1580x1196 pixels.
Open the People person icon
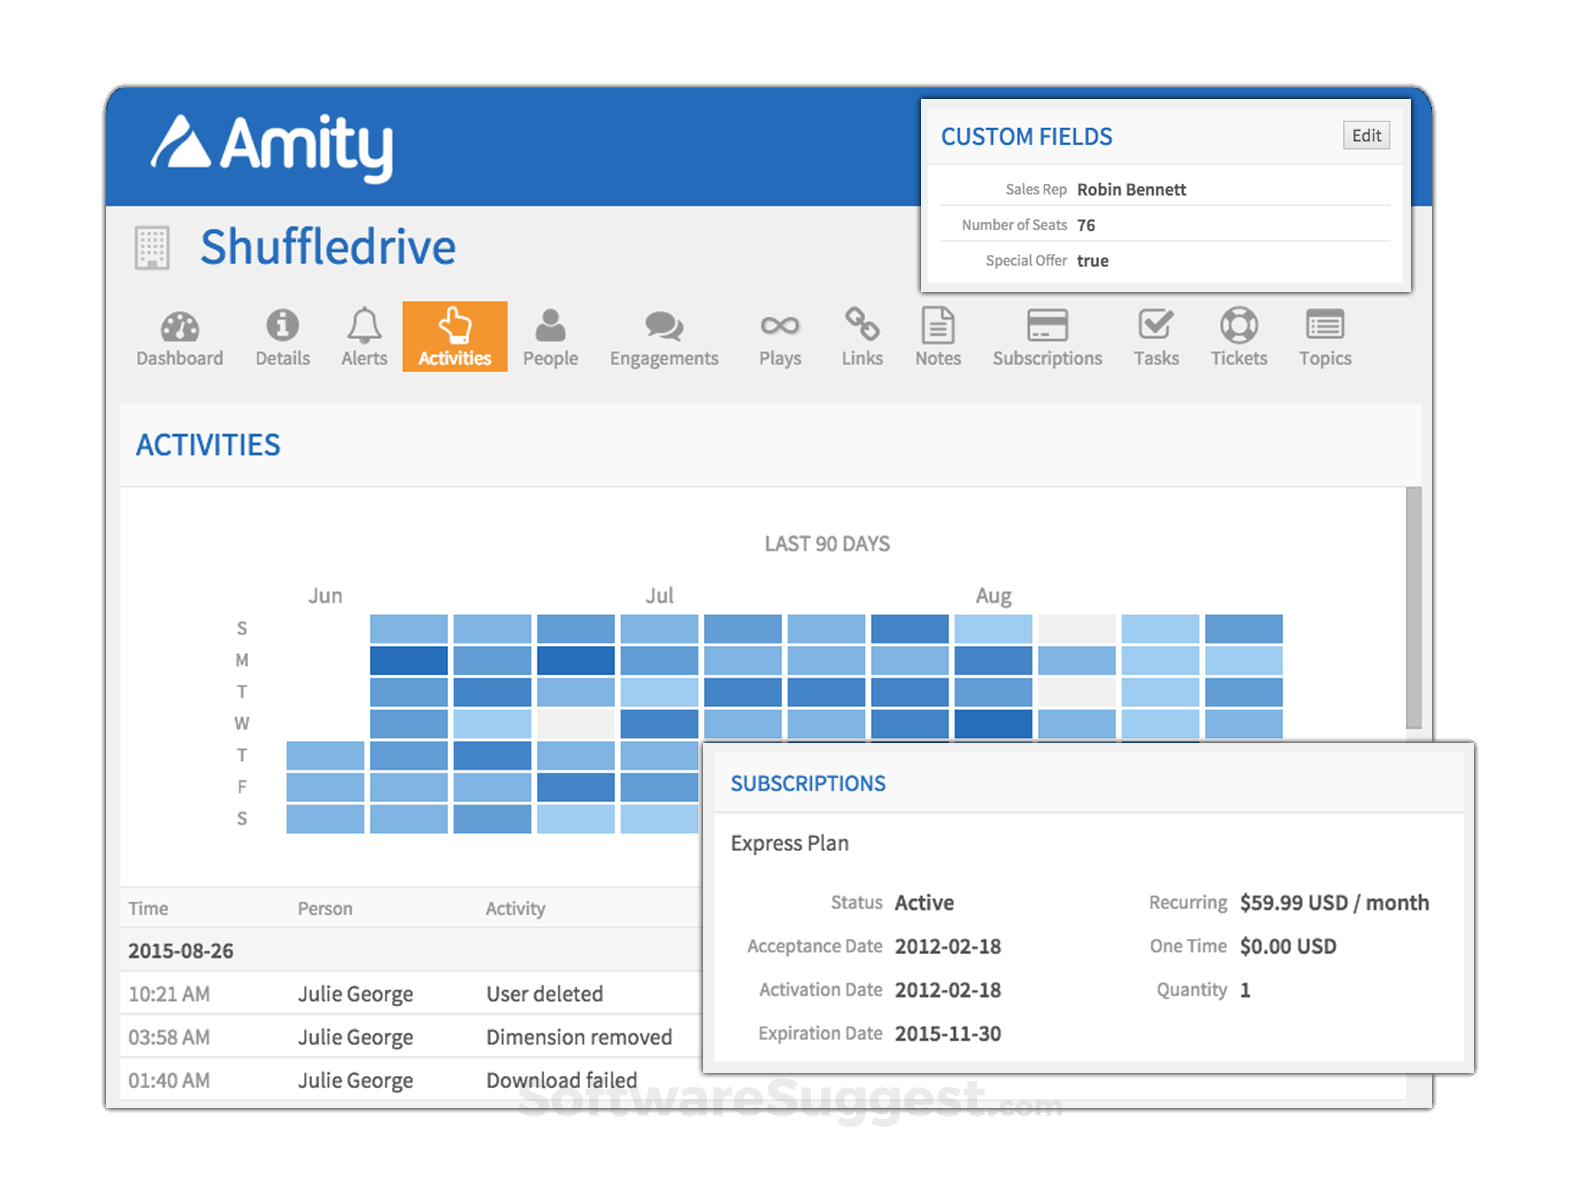point(550,325)
